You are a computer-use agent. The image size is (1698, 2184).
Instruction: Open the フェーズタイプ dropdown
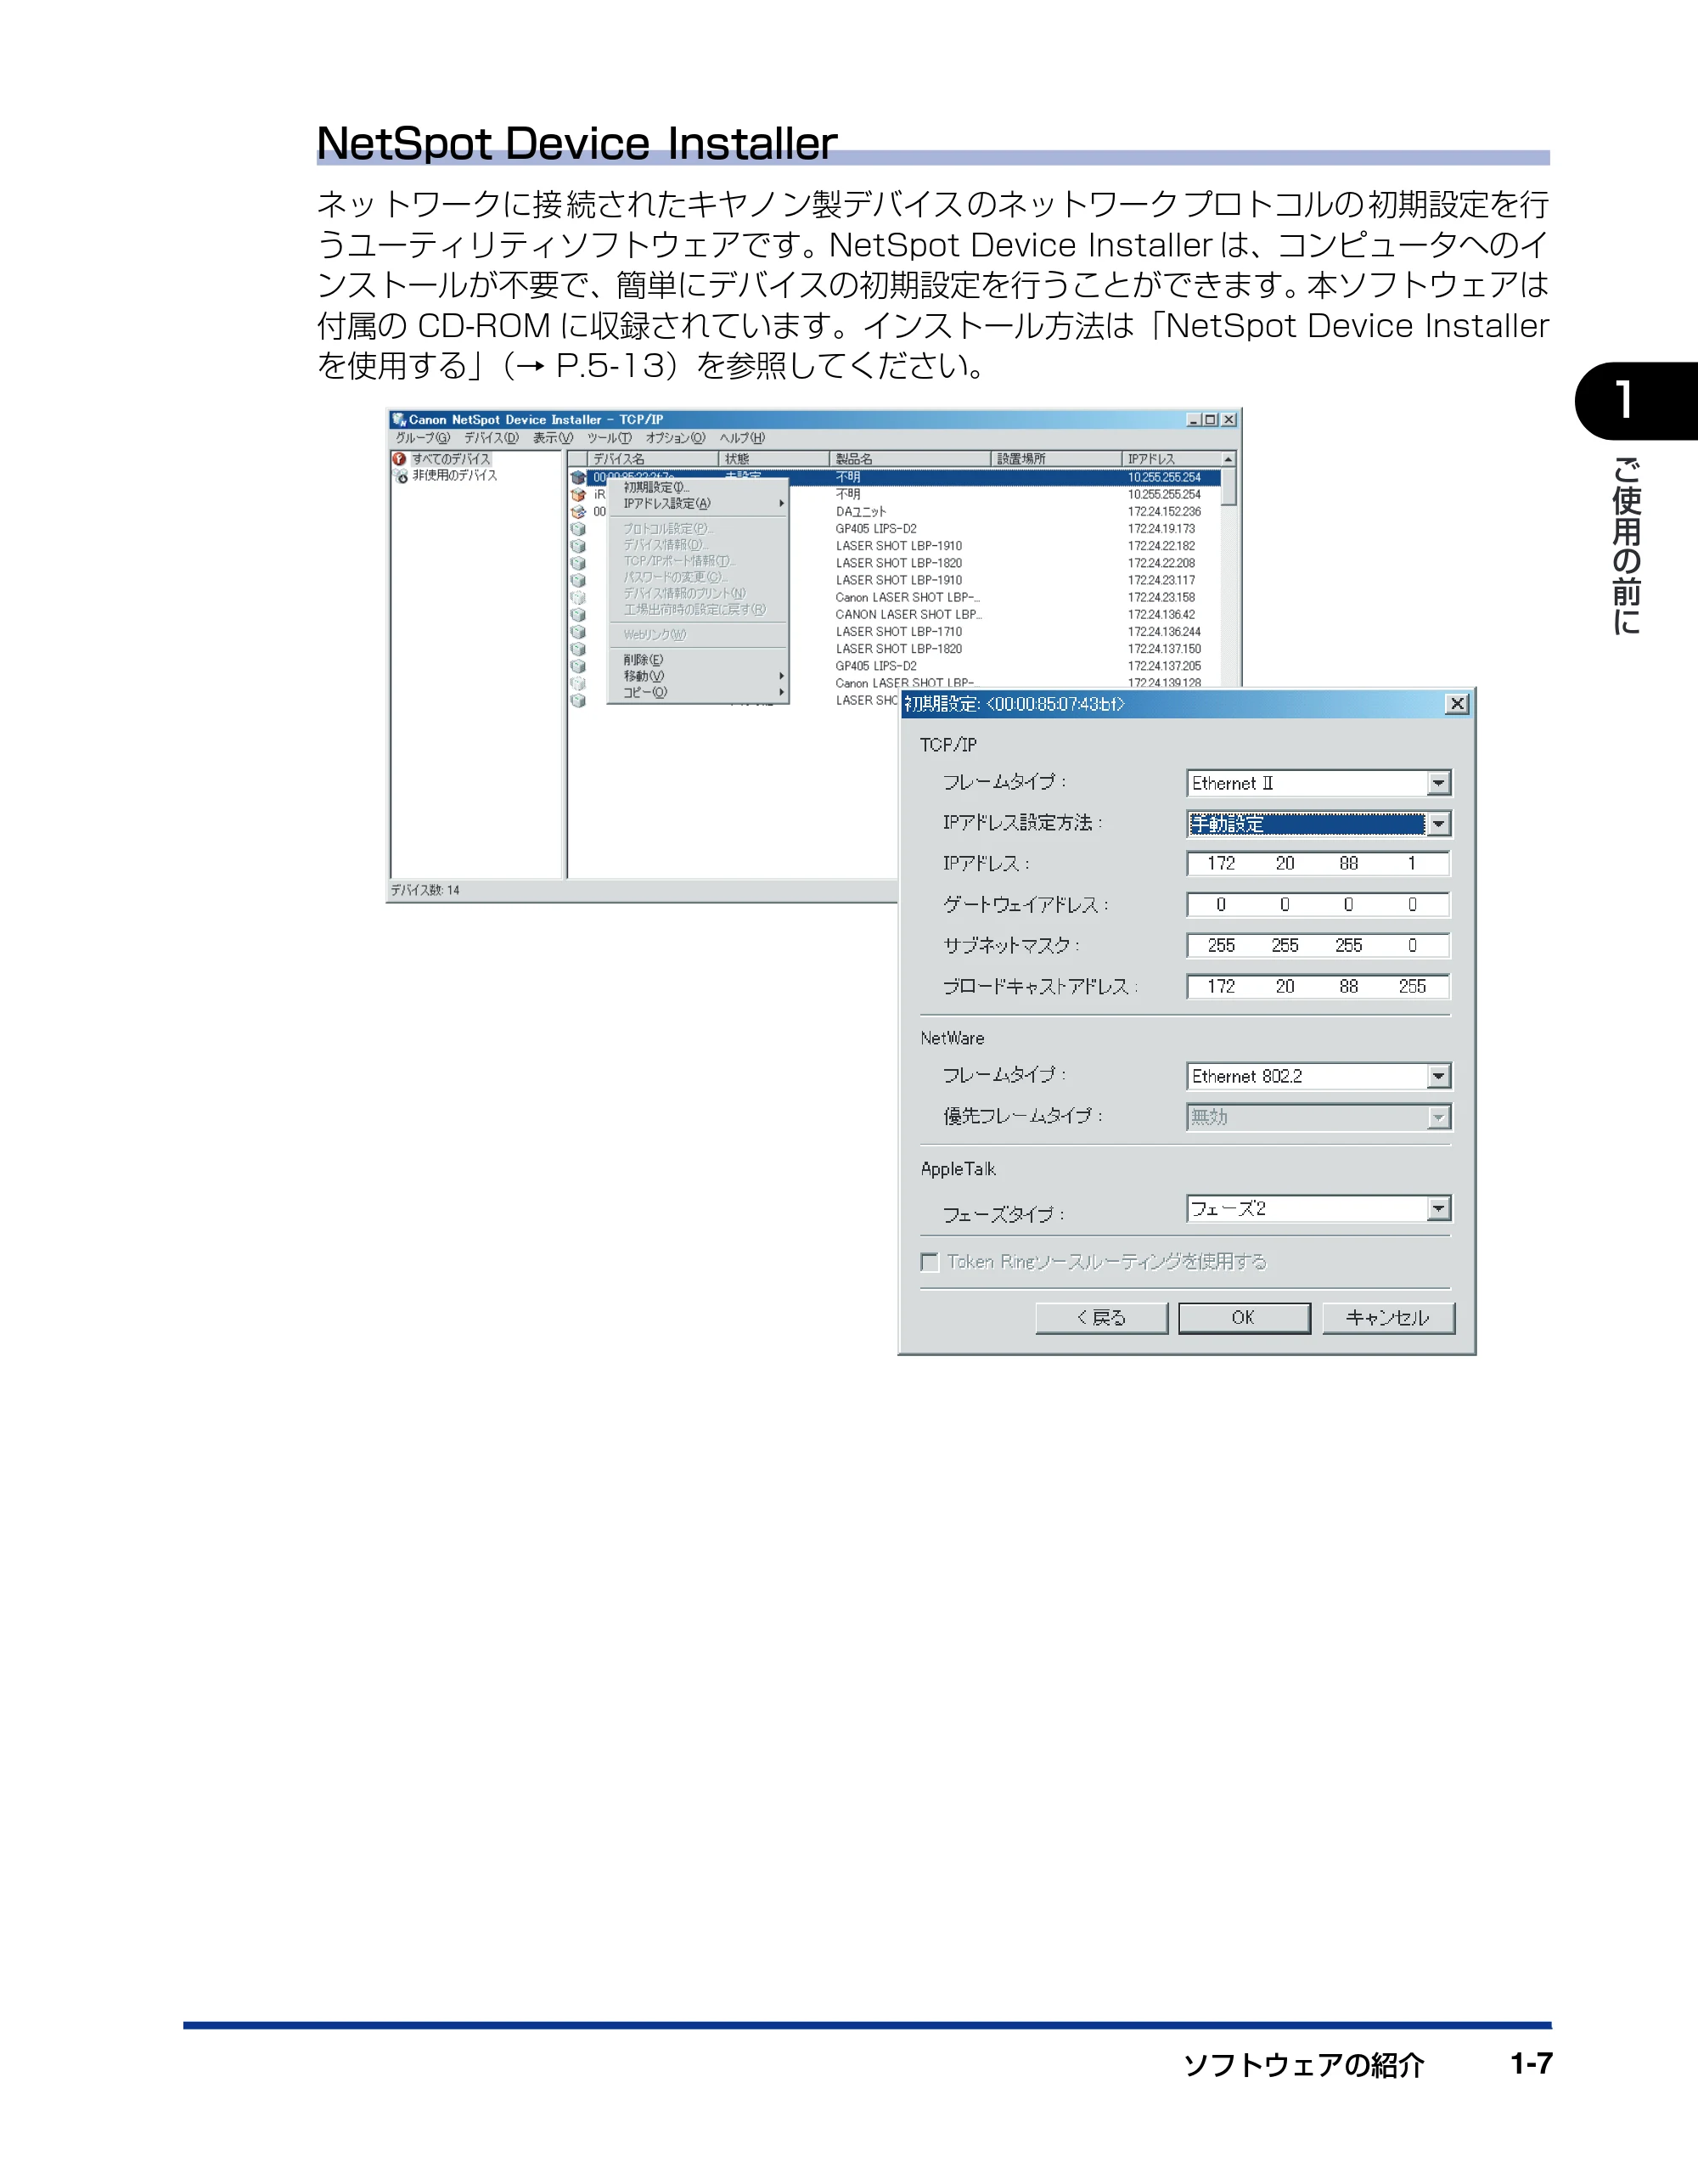[x=1439, y=1209]
